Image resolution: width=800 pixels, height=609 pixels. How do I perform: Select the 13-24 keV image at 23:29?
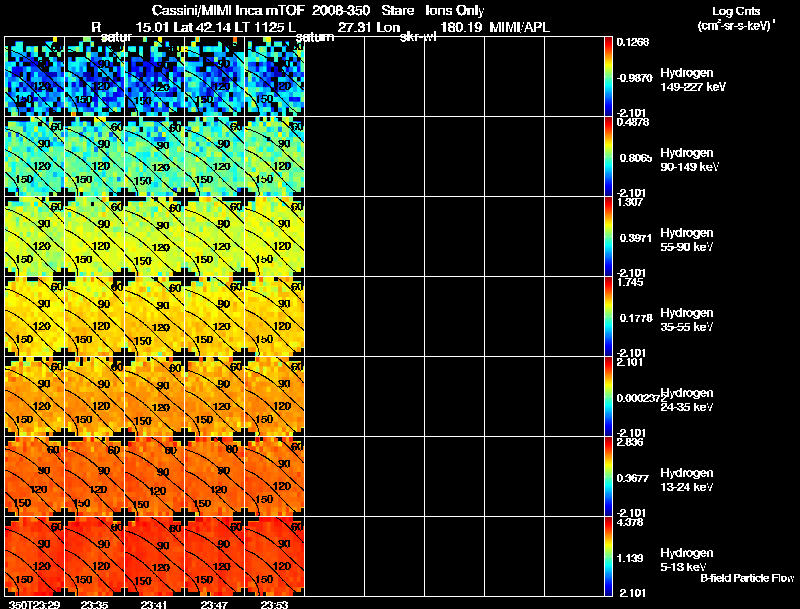point(34,476)
